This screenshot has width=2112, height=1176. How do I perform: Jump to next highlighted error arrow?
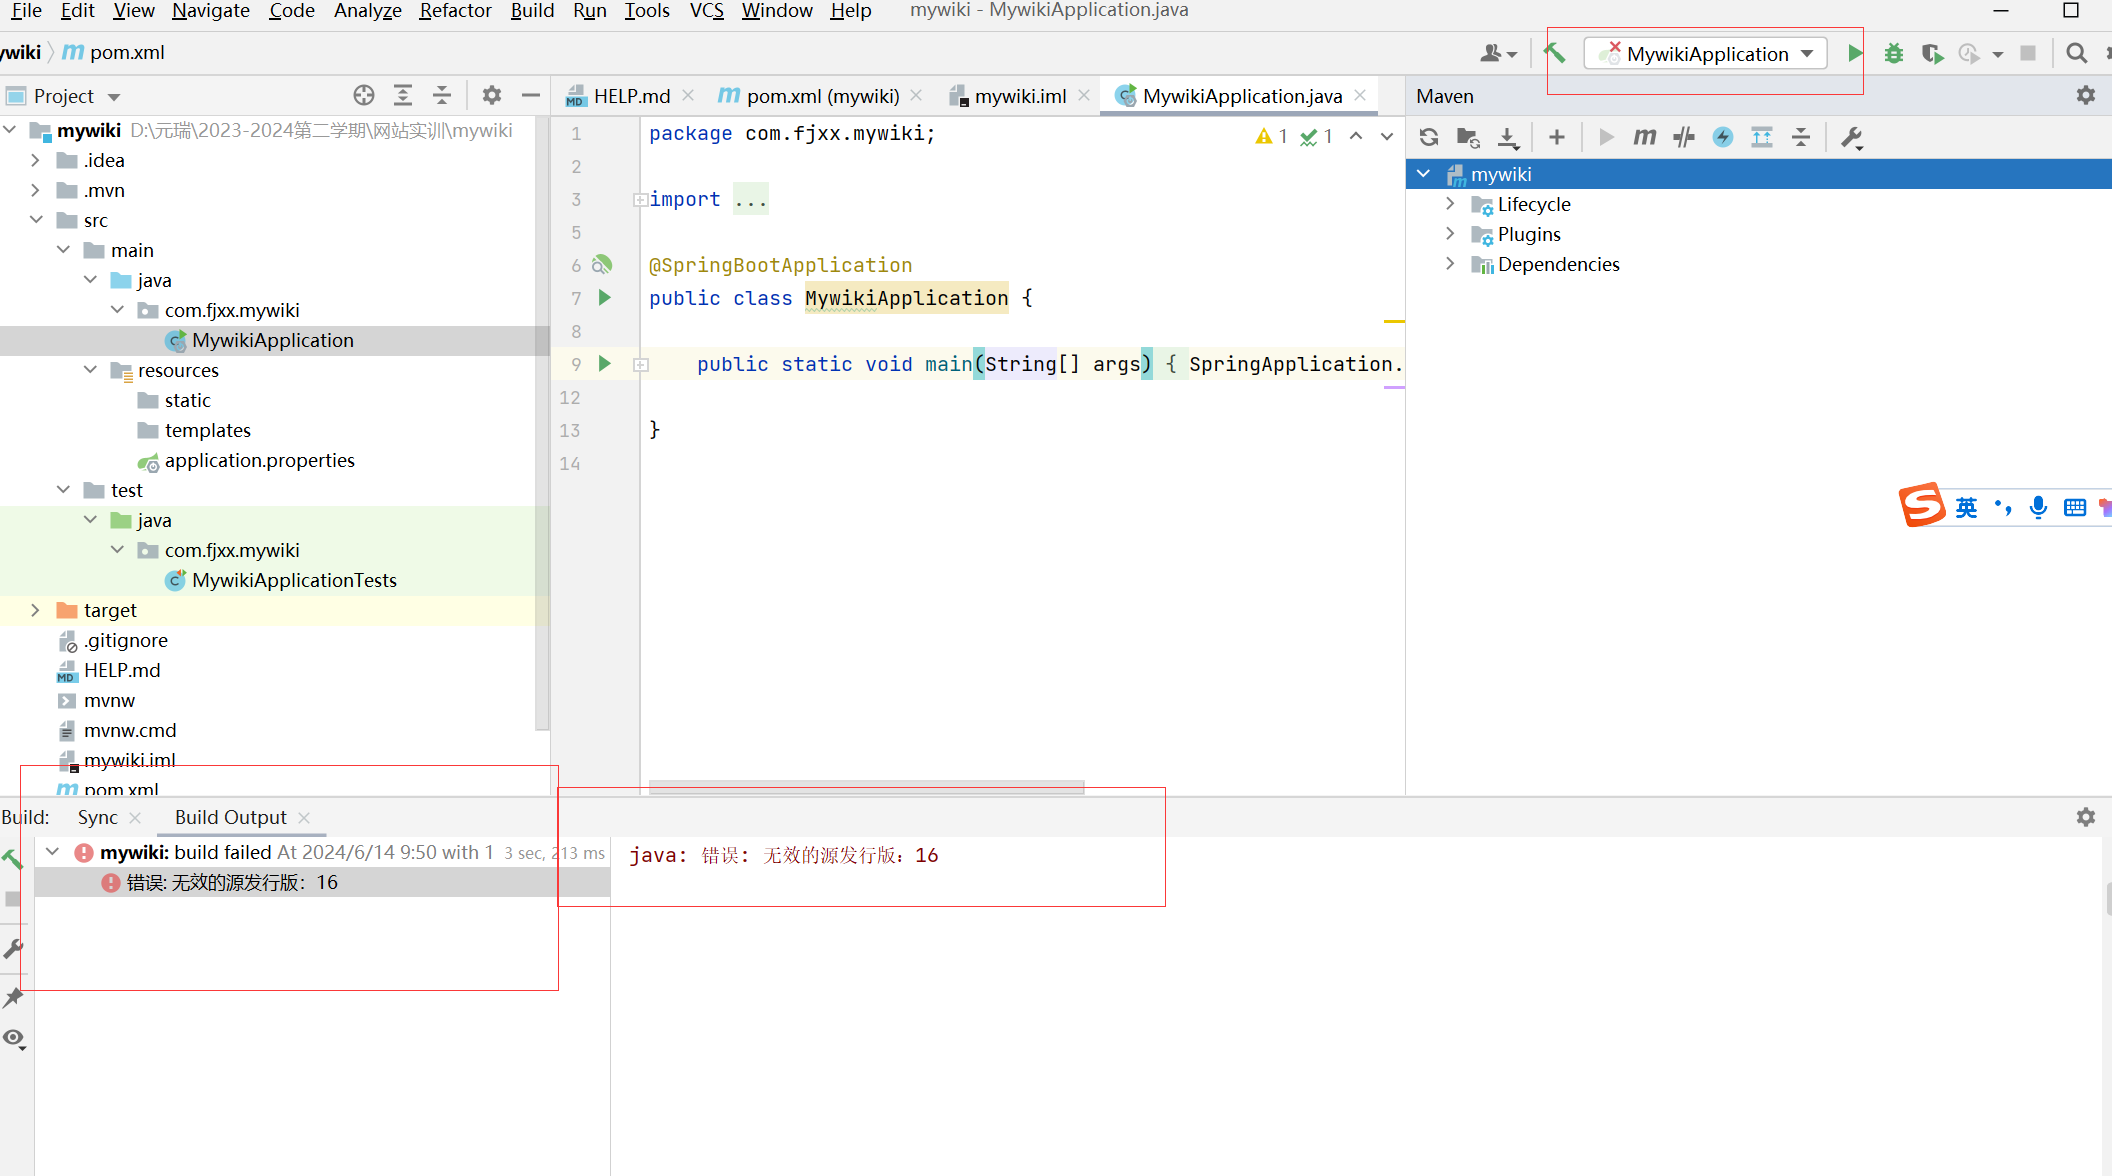coord(1386,136)
